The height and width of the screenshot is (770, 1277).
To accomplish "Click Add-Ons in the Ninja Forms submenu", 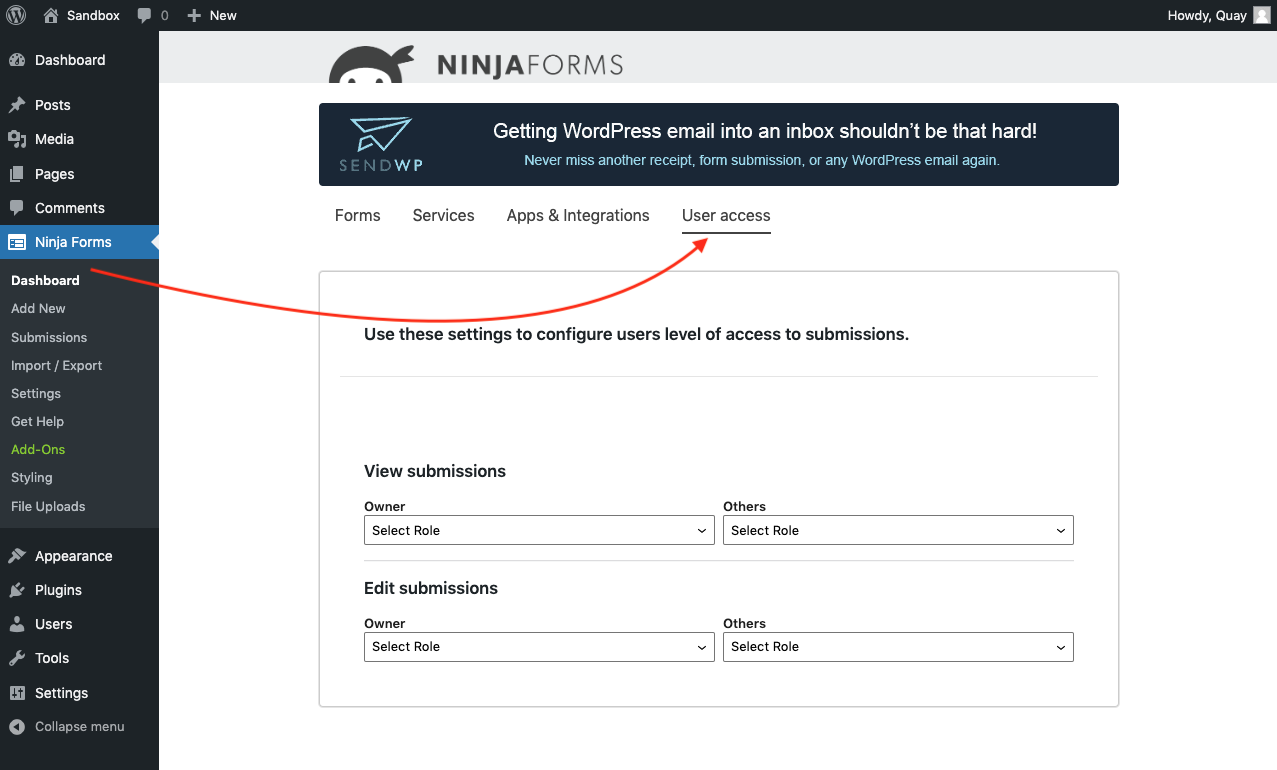I will click(37, 449).
